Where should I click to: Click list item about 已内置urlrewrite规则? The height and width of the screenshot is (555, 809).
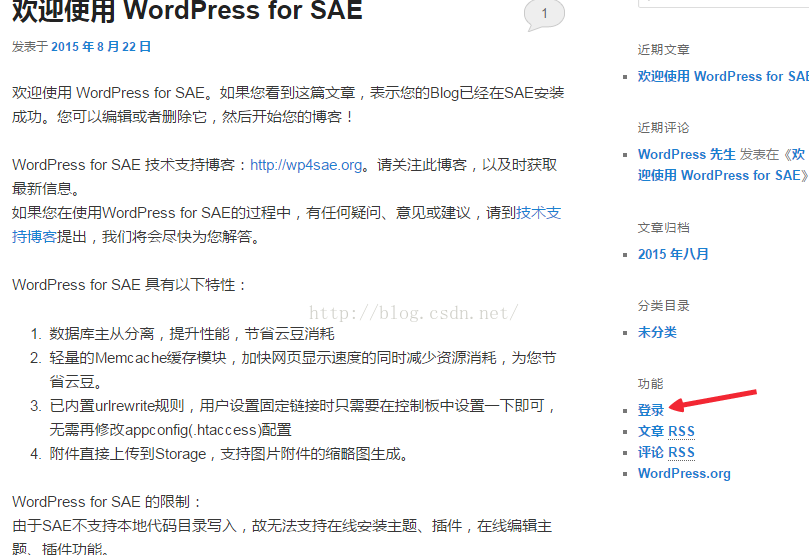(x=303, y=418)
